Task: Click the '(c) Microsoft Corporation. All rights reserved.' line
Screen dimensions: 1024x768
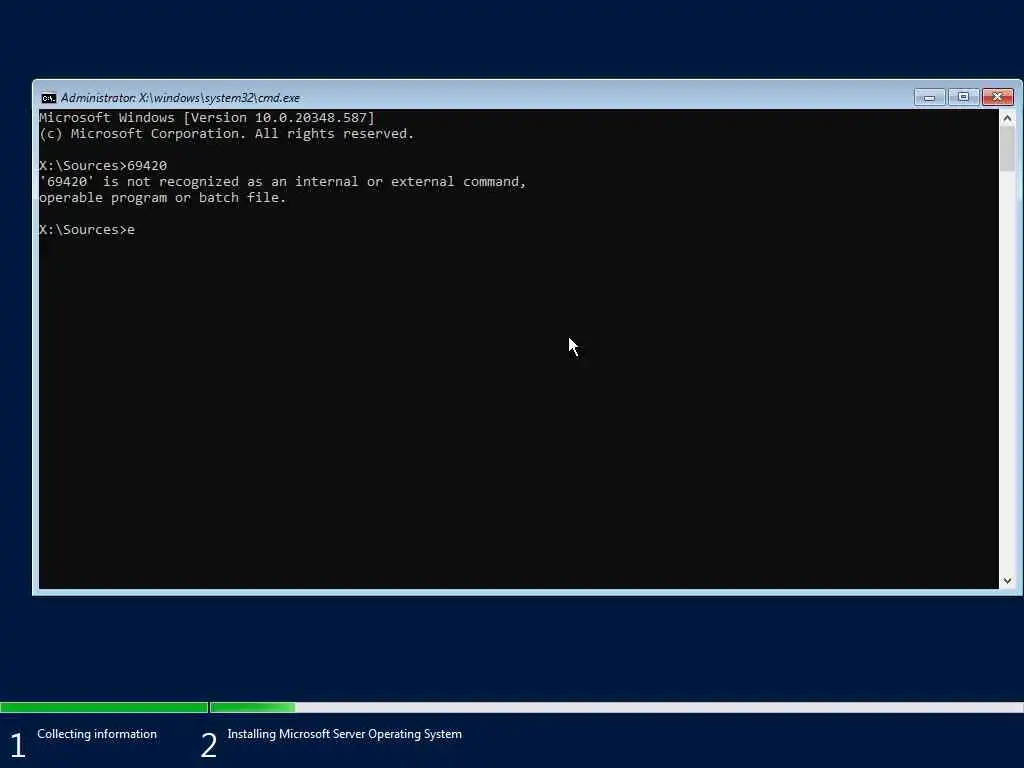Action: tap(227, 134)
